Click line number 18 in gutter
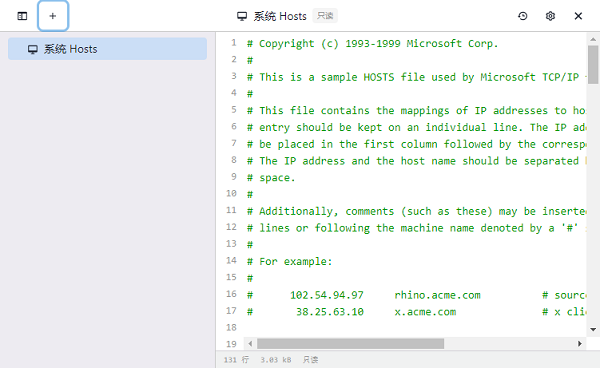The height and width of the screenshot is (368, 600). (x=232, y=327)
